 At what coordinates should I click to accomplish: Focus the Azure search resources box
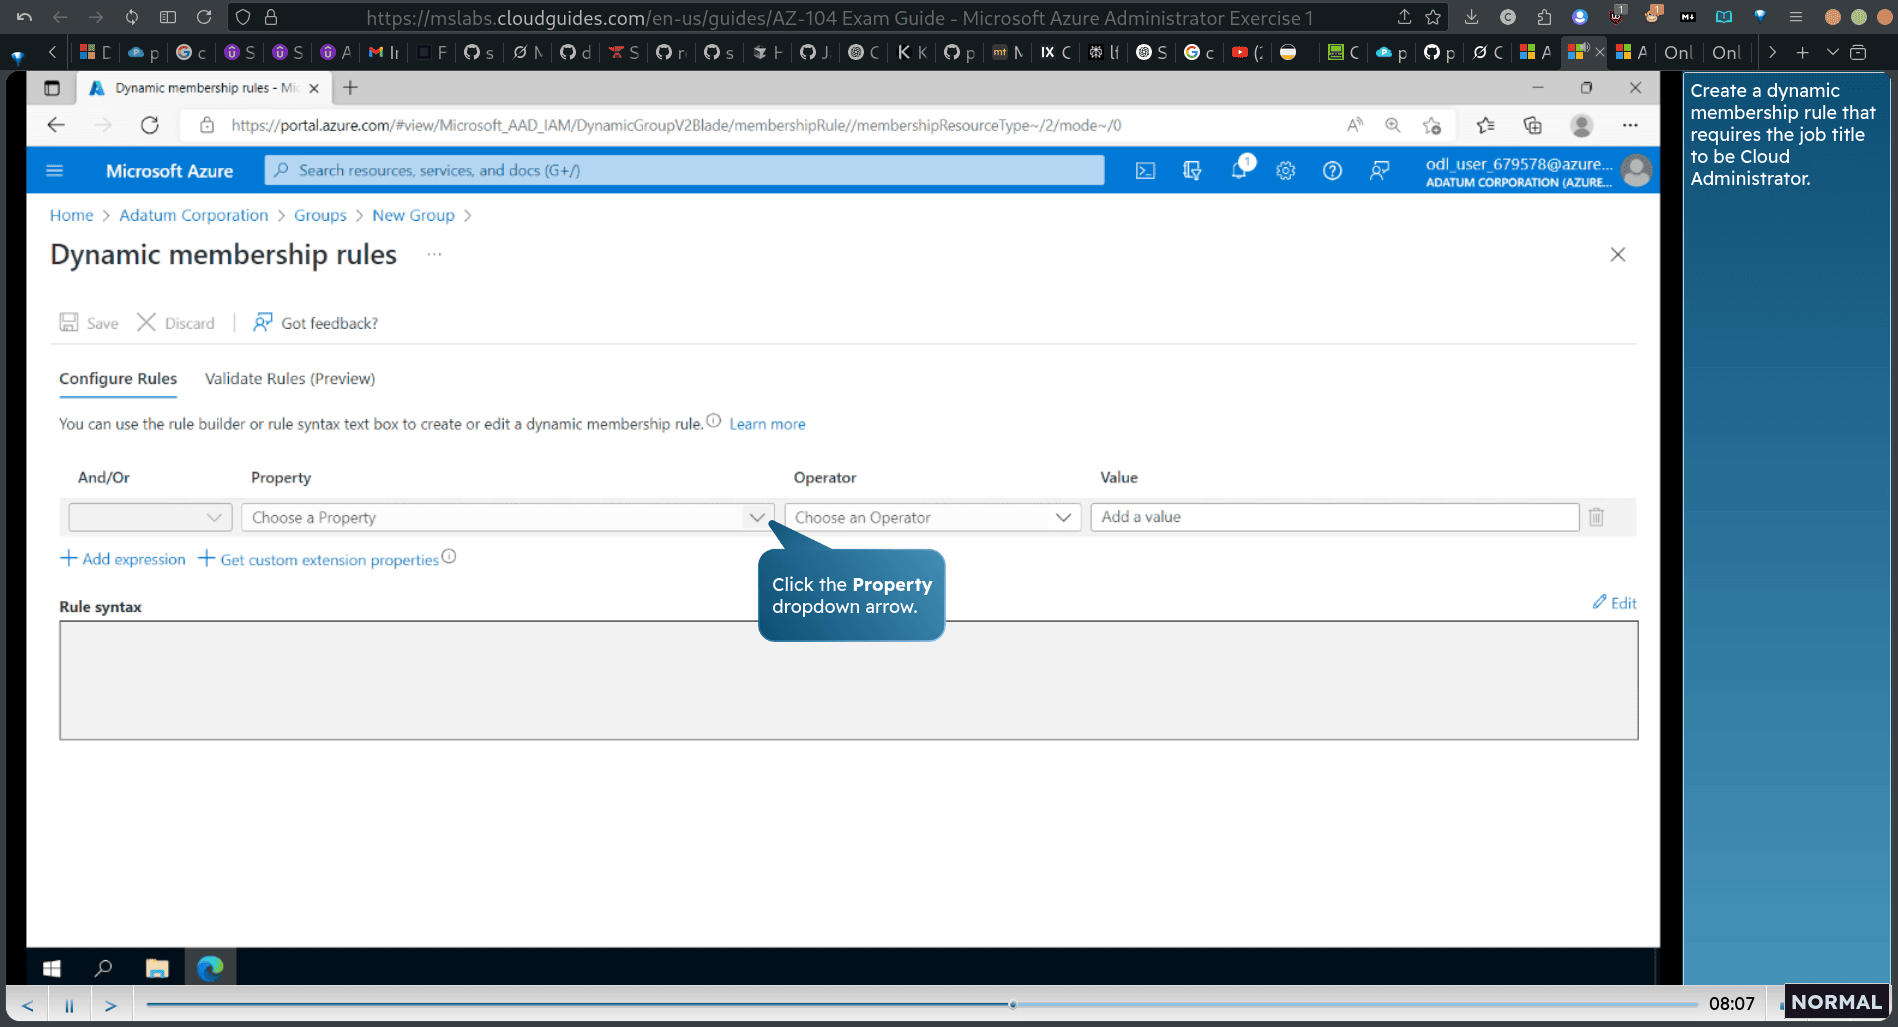(x=685, y=171)
